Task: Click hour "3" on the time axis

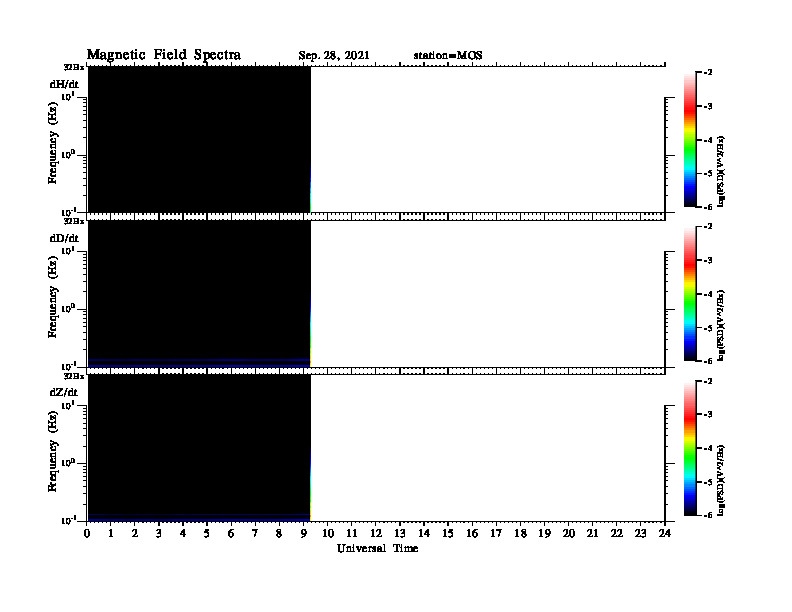Action: 159,533
